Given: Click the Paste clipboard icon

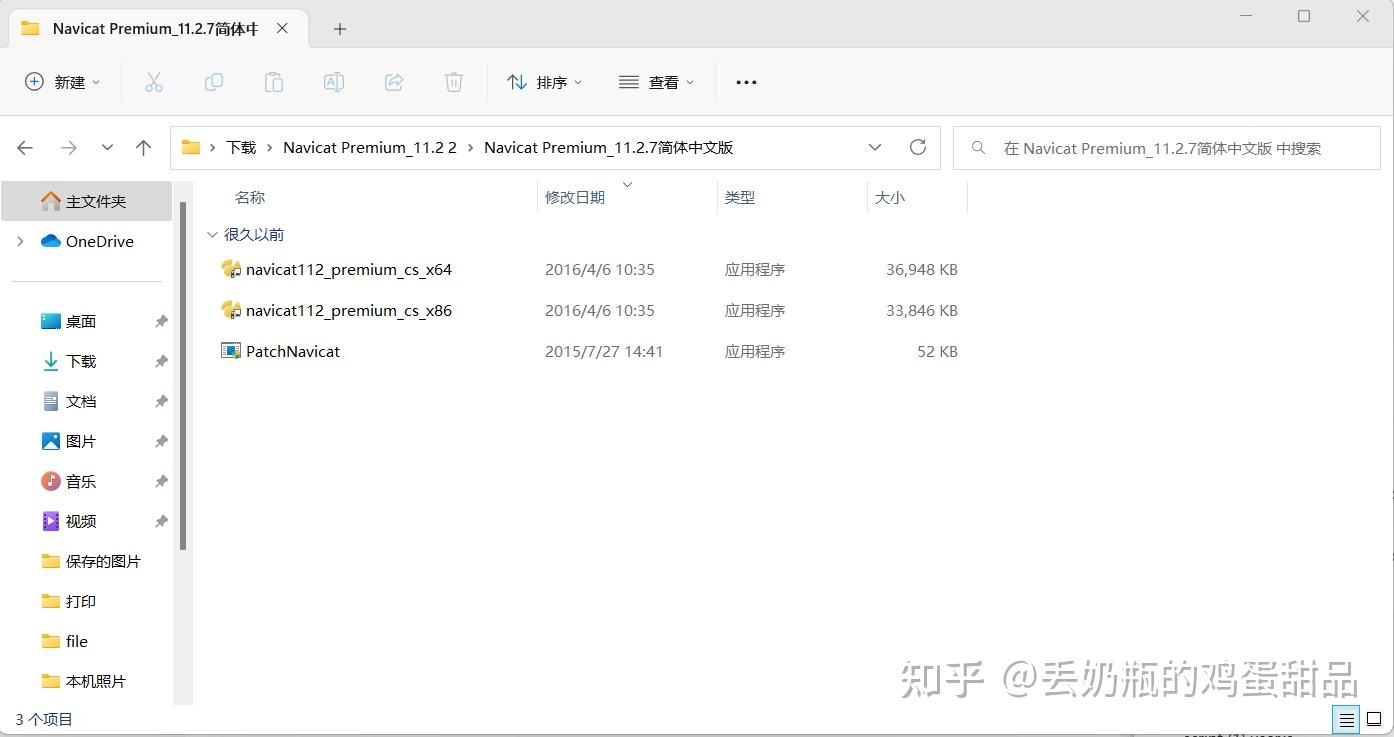Looking at the screenshot, I should click(273, 82).
